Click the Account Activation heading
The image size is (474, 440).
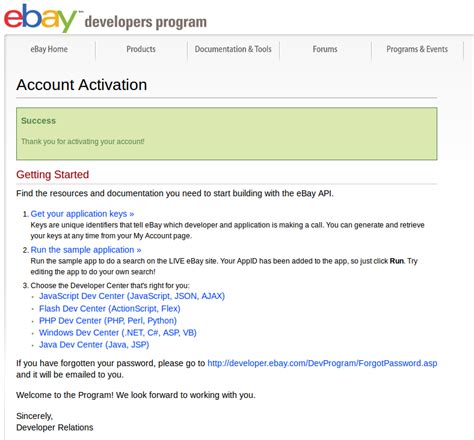coord(82,85)
